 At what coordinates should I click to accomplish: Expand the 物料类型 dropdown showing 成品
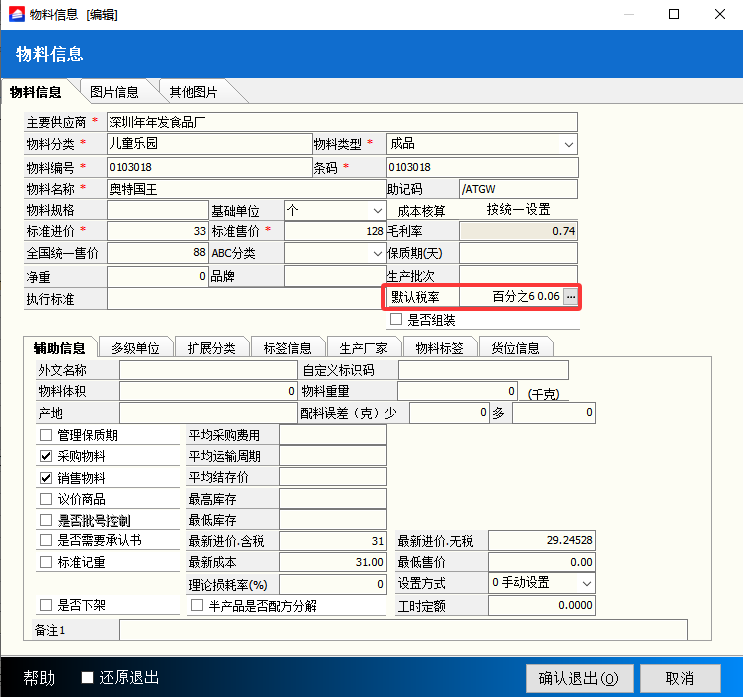pyautogui.click(x=569, y=145)
